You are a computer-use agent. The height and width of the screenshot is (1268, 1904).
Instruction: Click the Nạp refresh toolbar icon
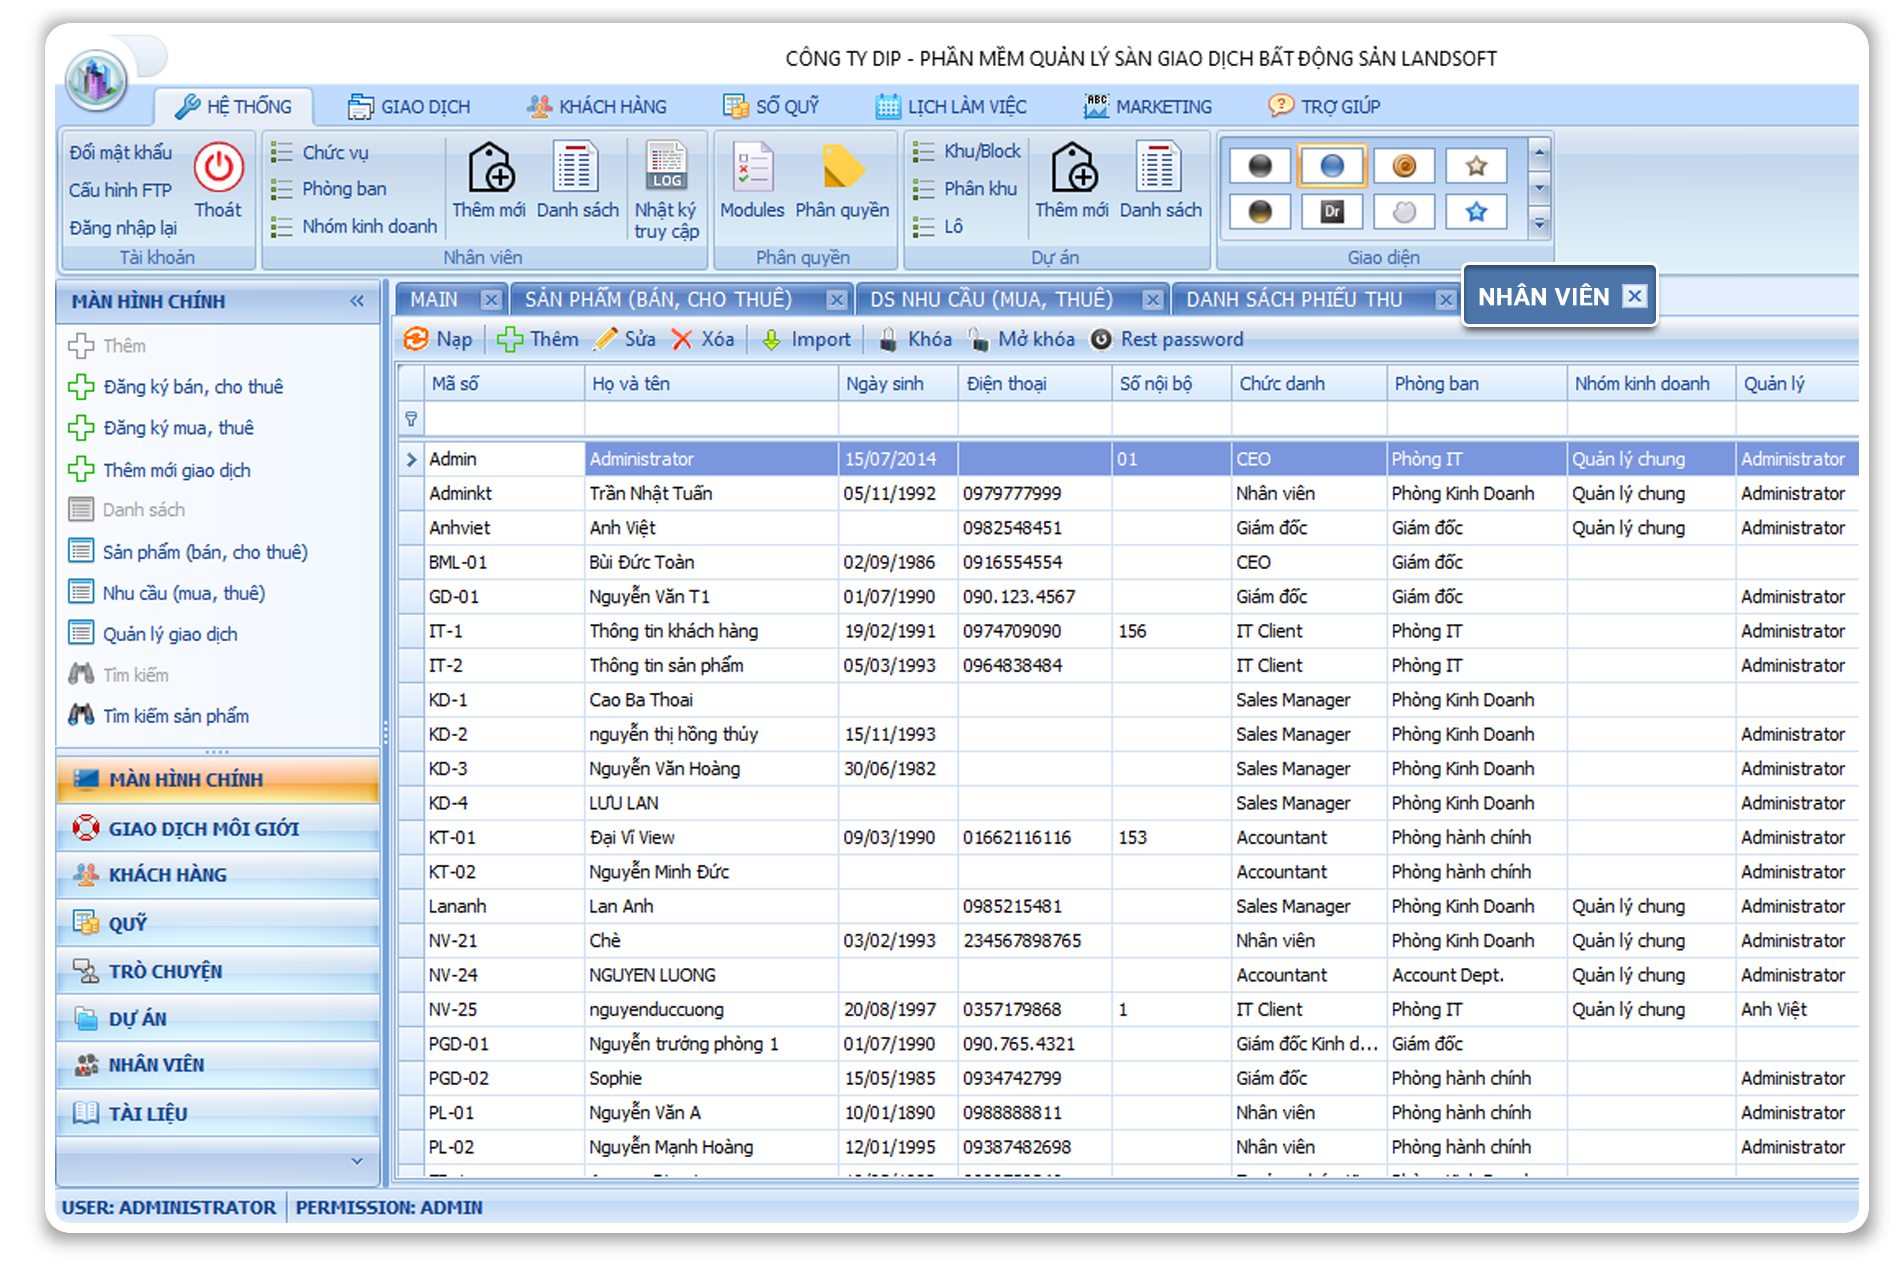point(416,340)
